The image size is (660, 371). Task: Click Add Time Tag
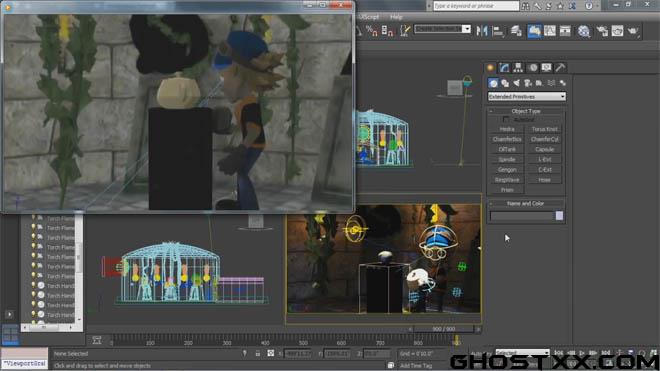(416, 366)
